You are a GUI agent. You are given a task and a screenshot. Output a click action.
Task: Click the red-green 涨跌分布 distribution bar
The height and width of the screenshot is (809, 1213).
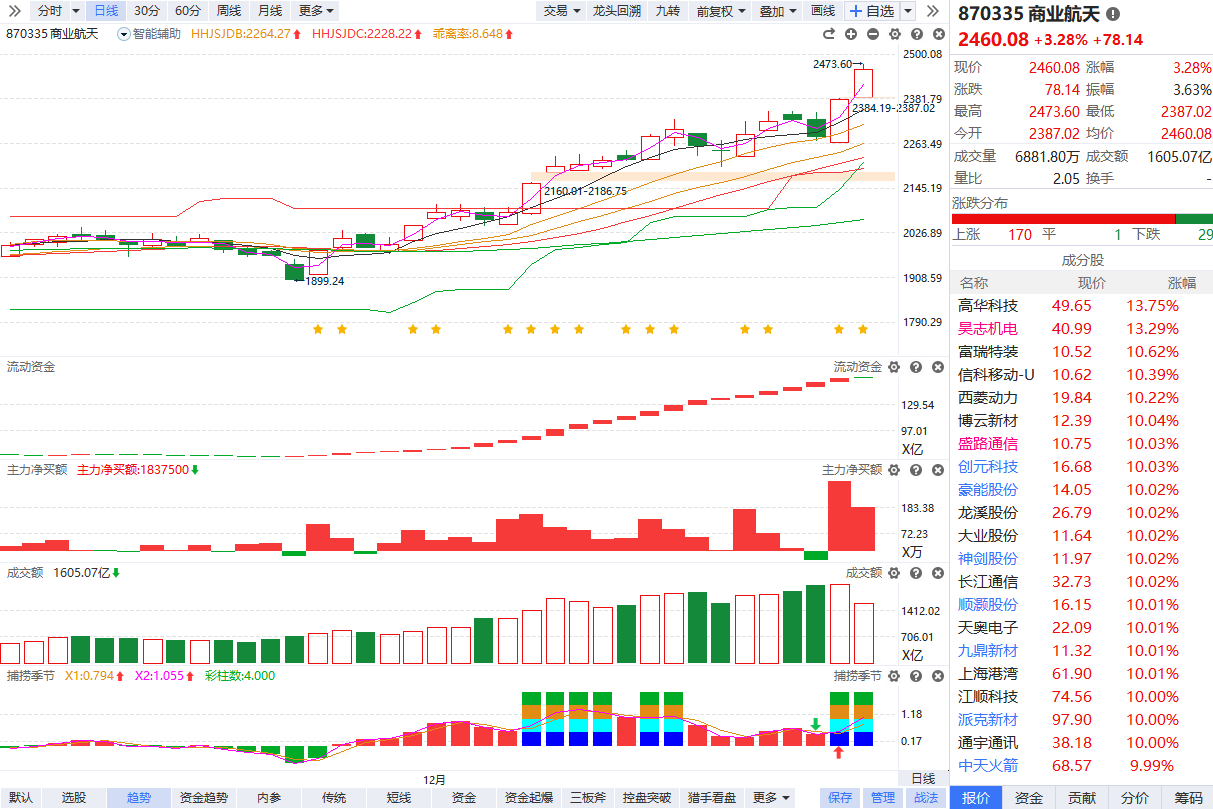coord(1082,219)
